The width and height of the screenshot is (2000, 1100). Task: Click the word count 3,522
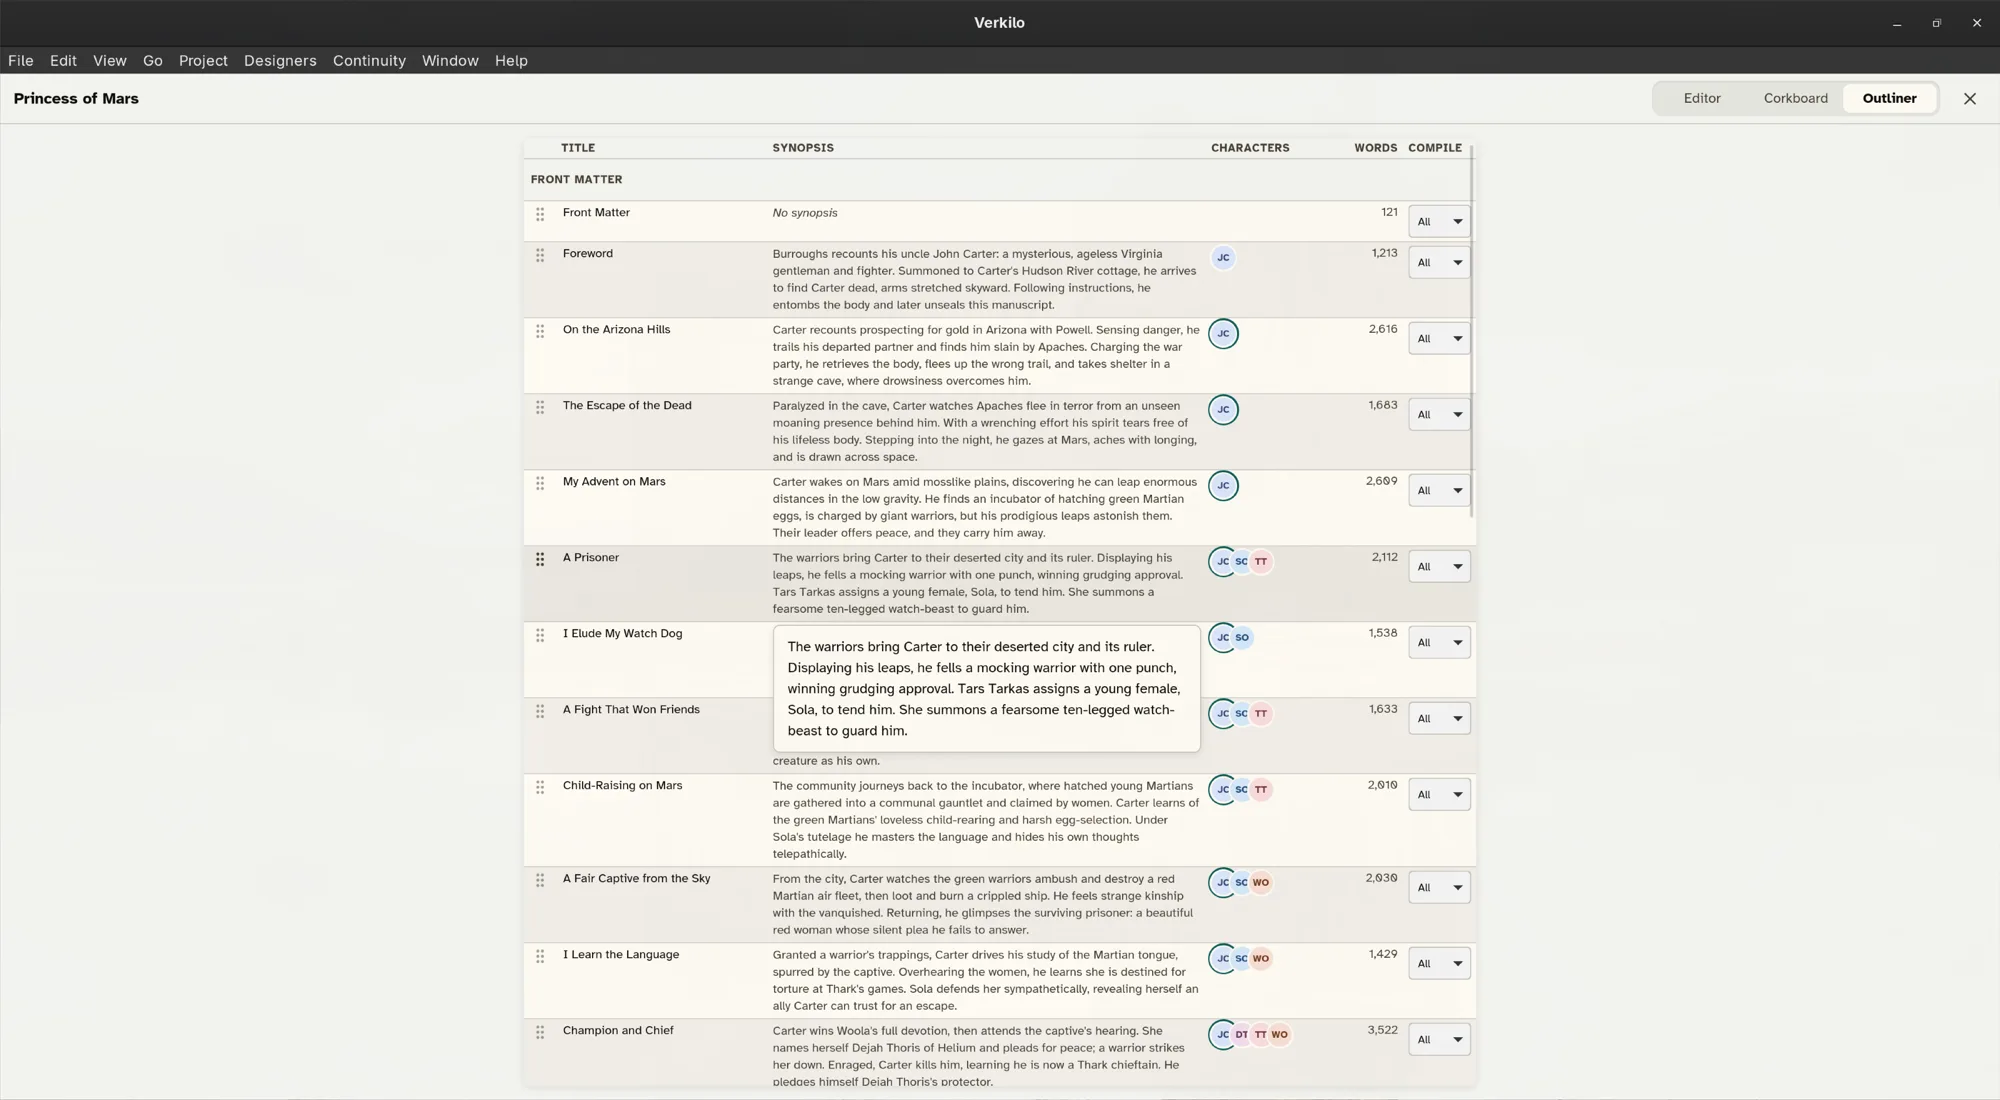[x=1382, y=1031]
